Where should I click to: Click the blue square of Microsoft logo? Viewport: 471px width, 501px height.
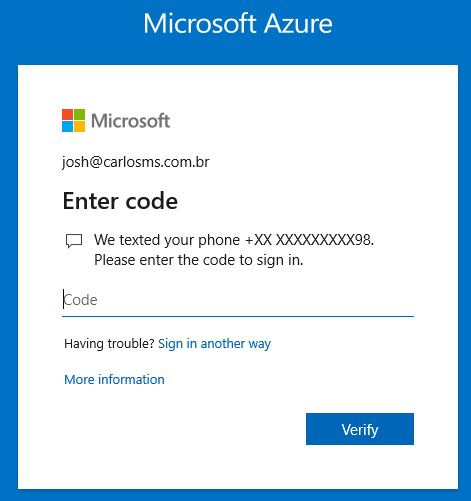67,127
